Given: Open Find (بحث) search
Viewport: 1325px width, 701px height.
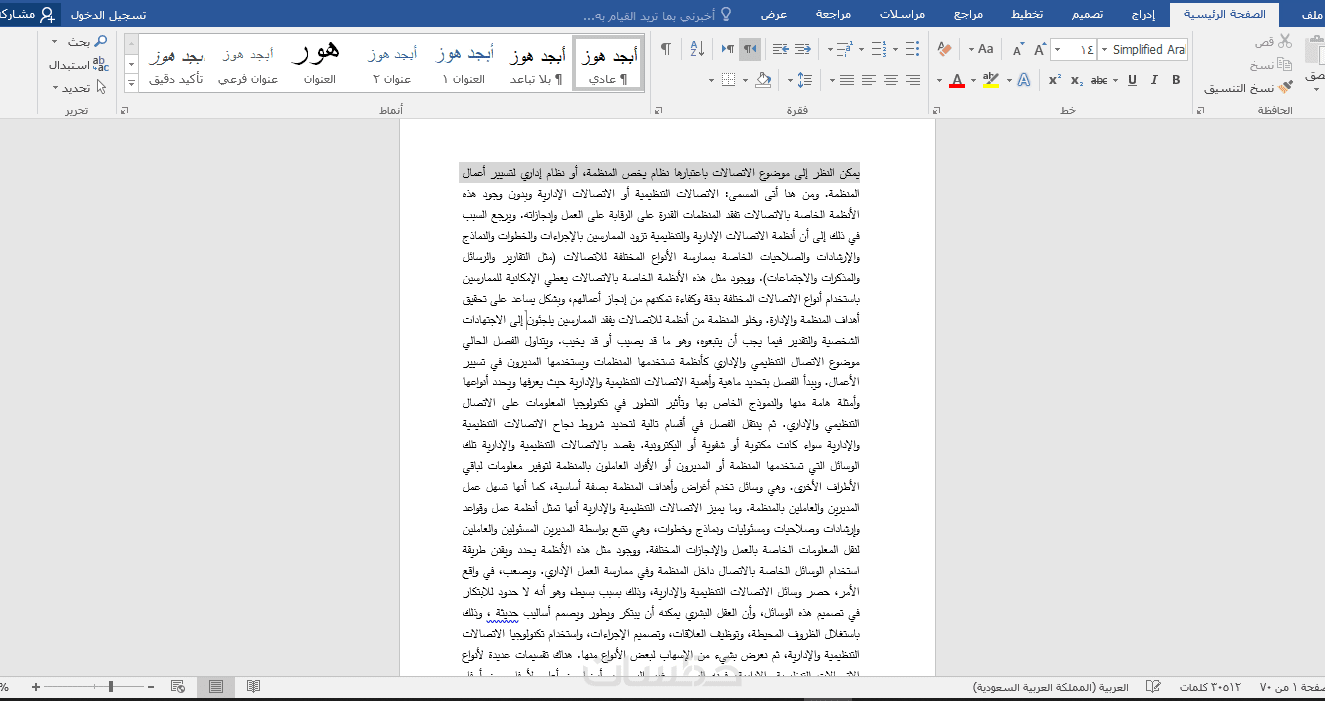Looking at the screenshot, I should click(87, 41).
